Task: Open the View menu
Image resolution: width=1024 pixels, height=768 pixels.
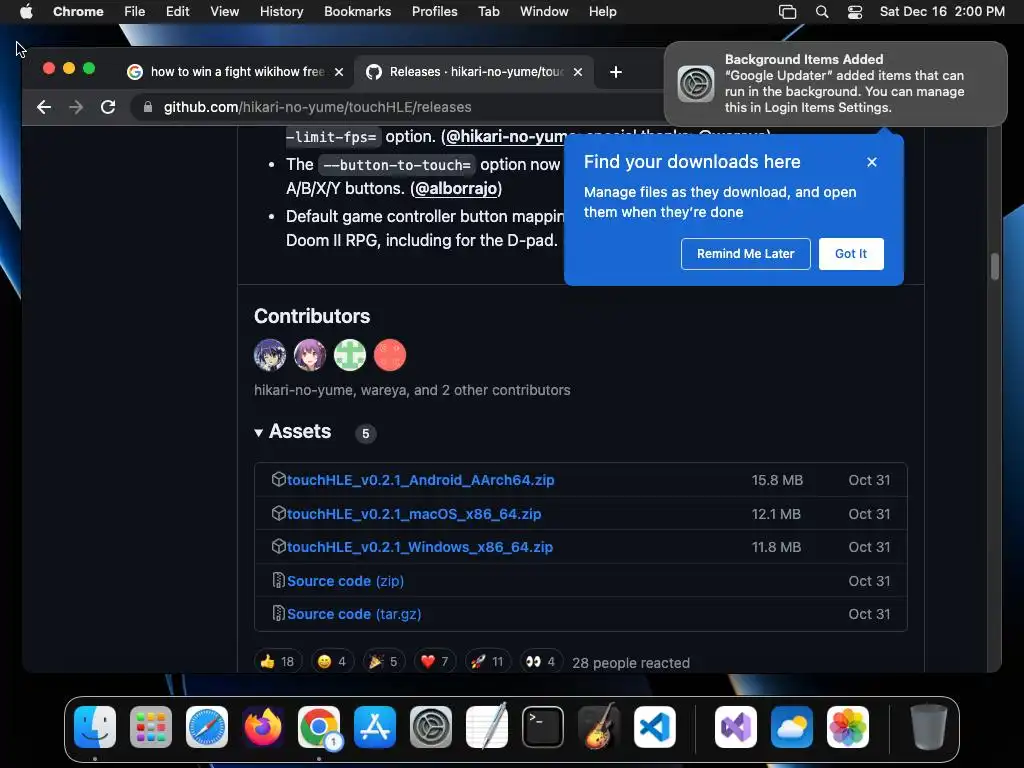Action: click(224, 12)
